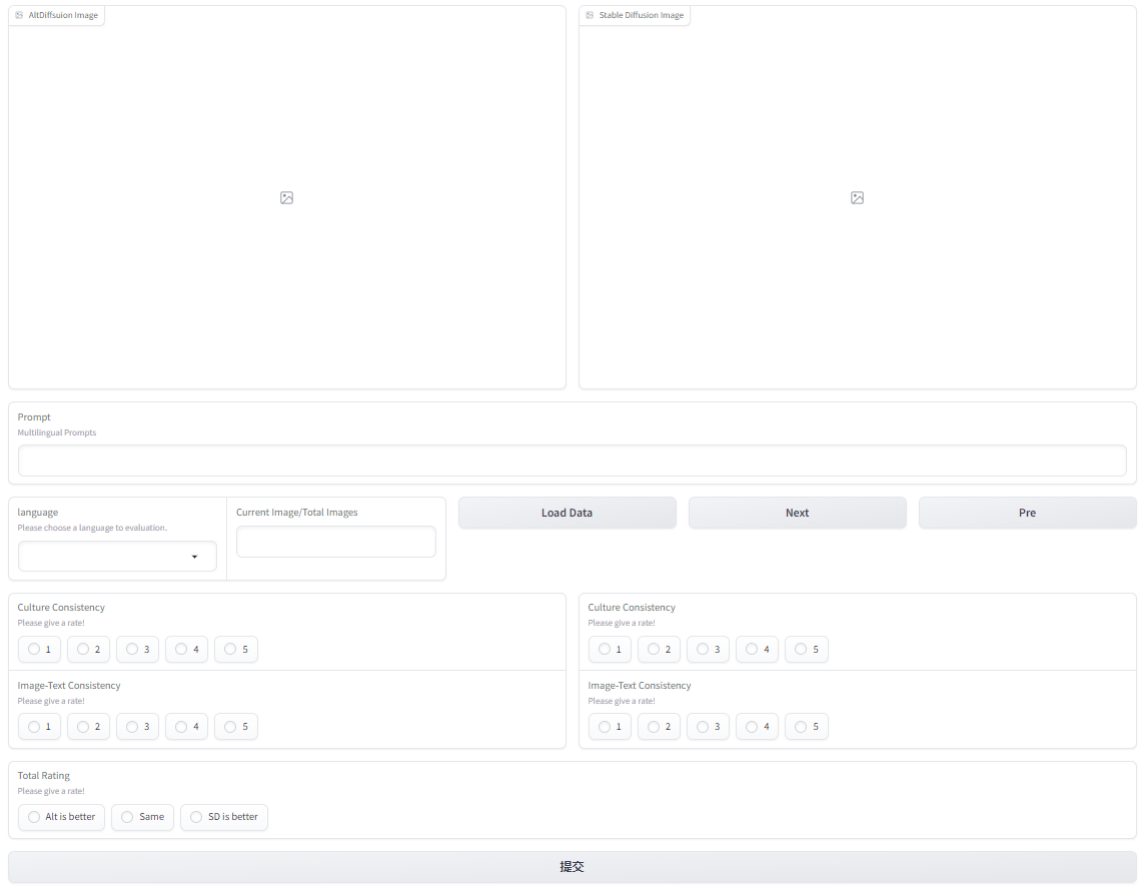
Task: Rate left Culture Consistency as 1
Action: pos(39,649)
